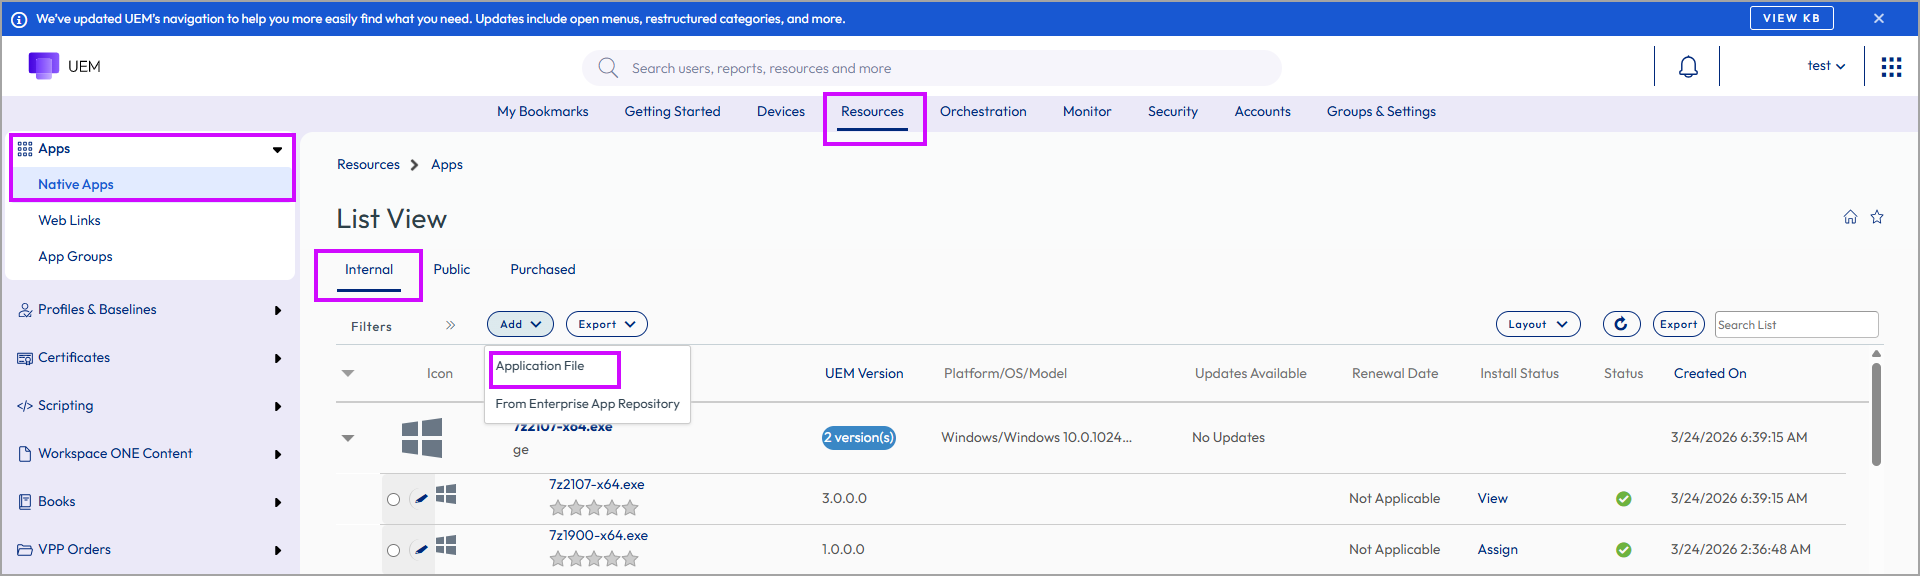Open the notifications bell
Screen dimensions: 1920x576
[x=1688, y=67]
